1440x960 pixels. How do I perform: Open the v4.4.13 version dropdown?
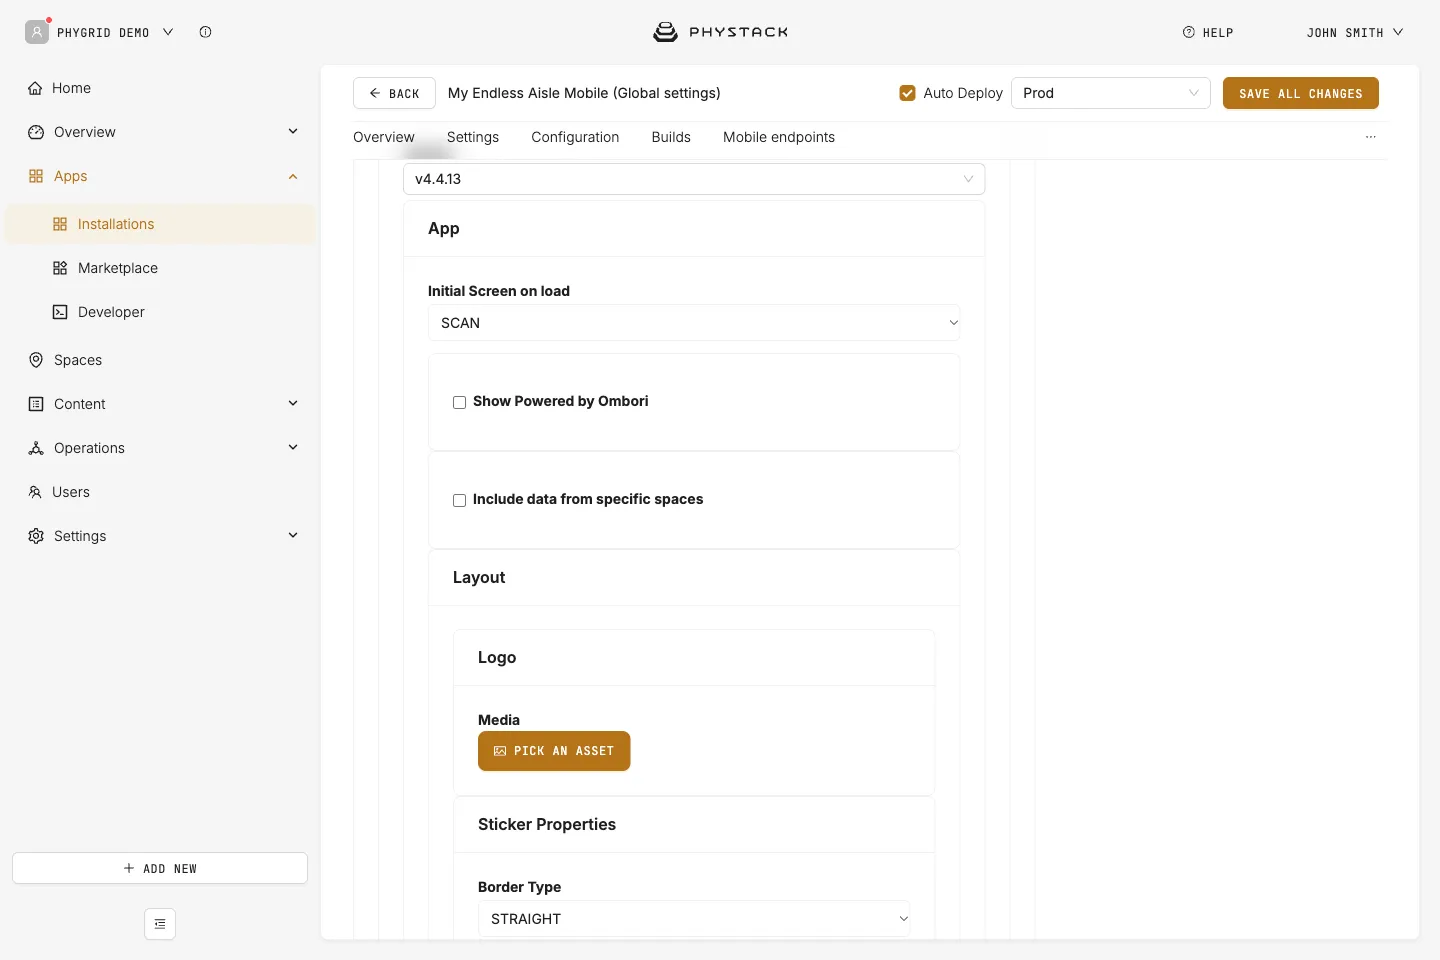click(694, 179)
